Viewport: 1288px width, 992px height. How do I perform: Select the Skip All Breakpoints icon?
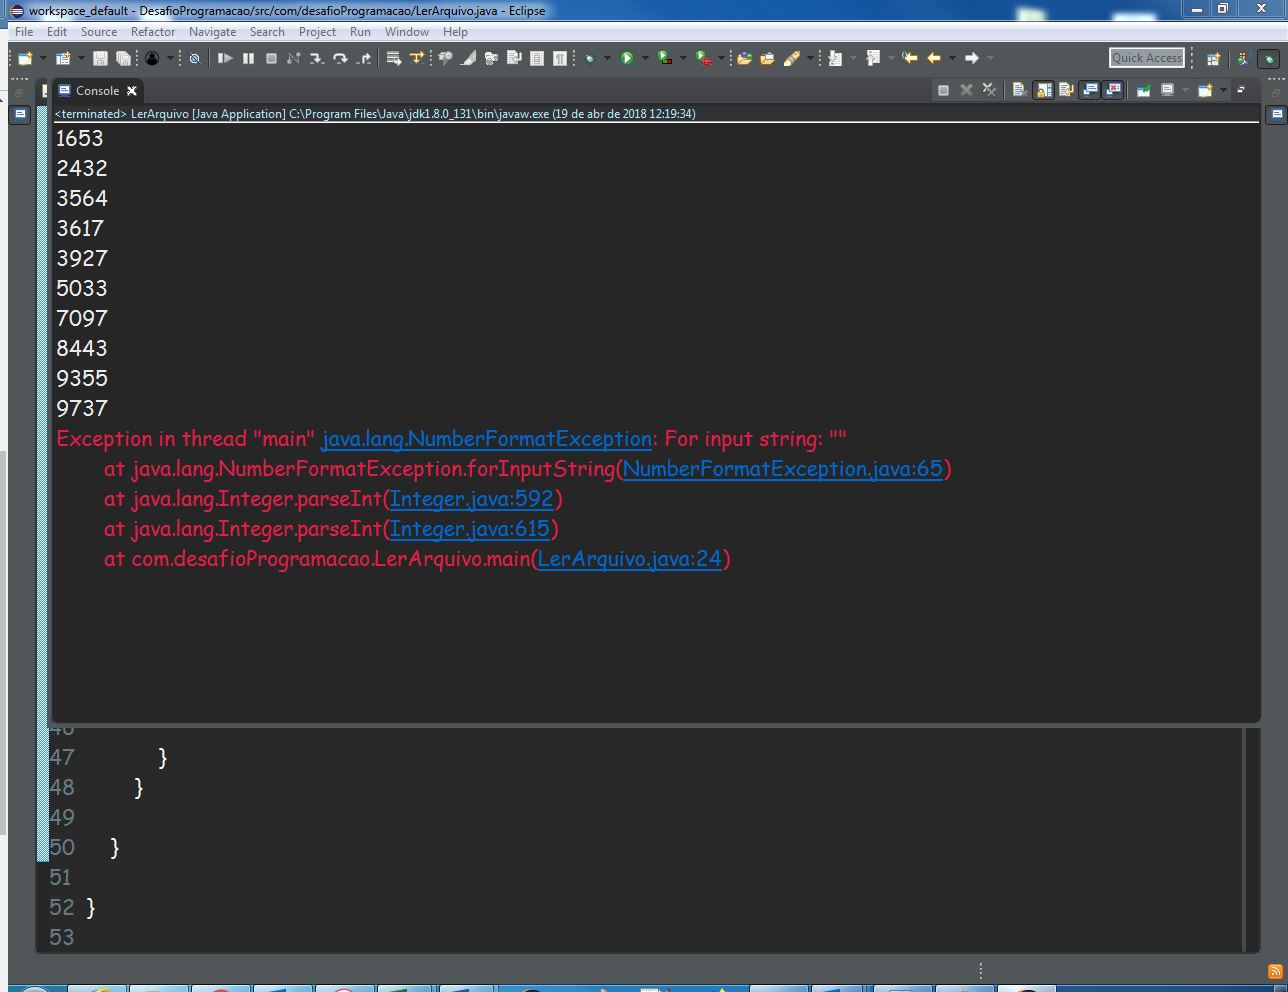(x=194, y=57)
